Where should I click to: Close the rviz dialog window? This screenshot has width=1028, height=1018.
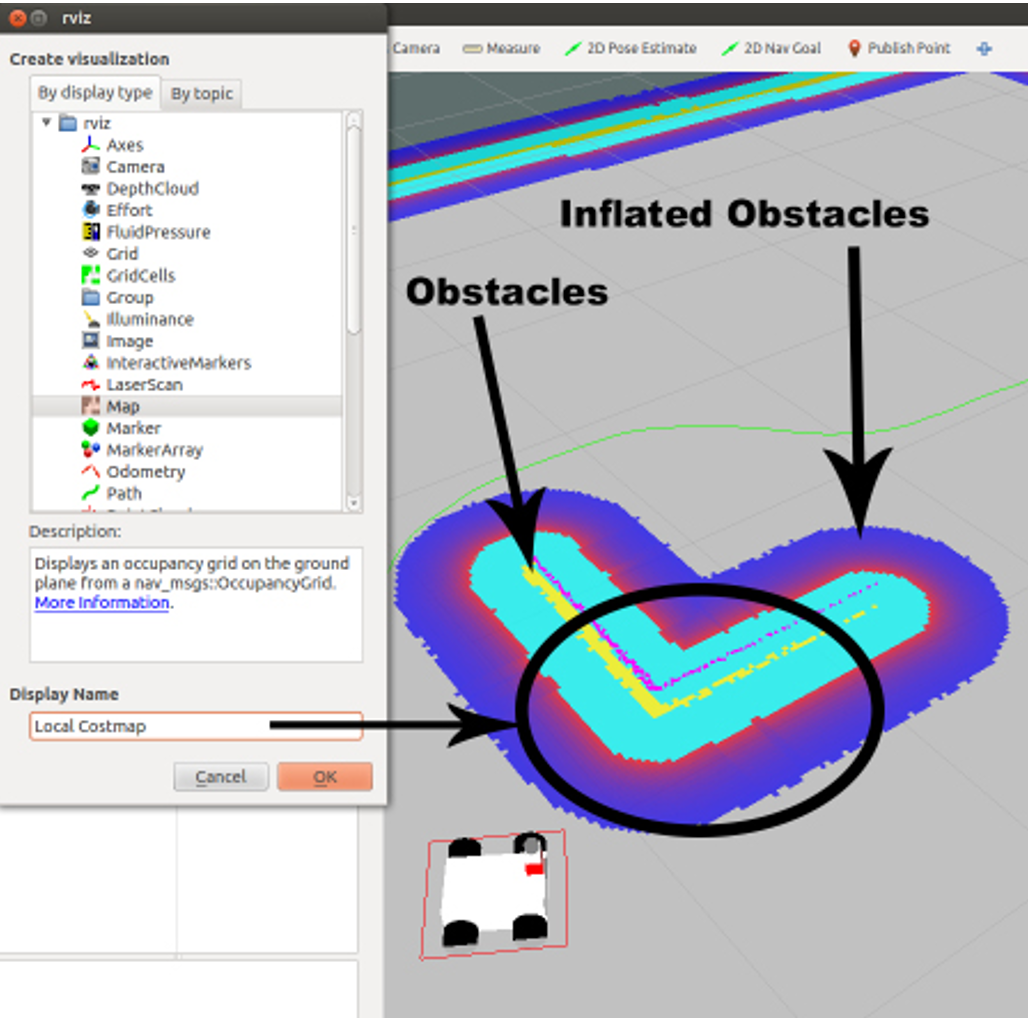click(18, 18)
